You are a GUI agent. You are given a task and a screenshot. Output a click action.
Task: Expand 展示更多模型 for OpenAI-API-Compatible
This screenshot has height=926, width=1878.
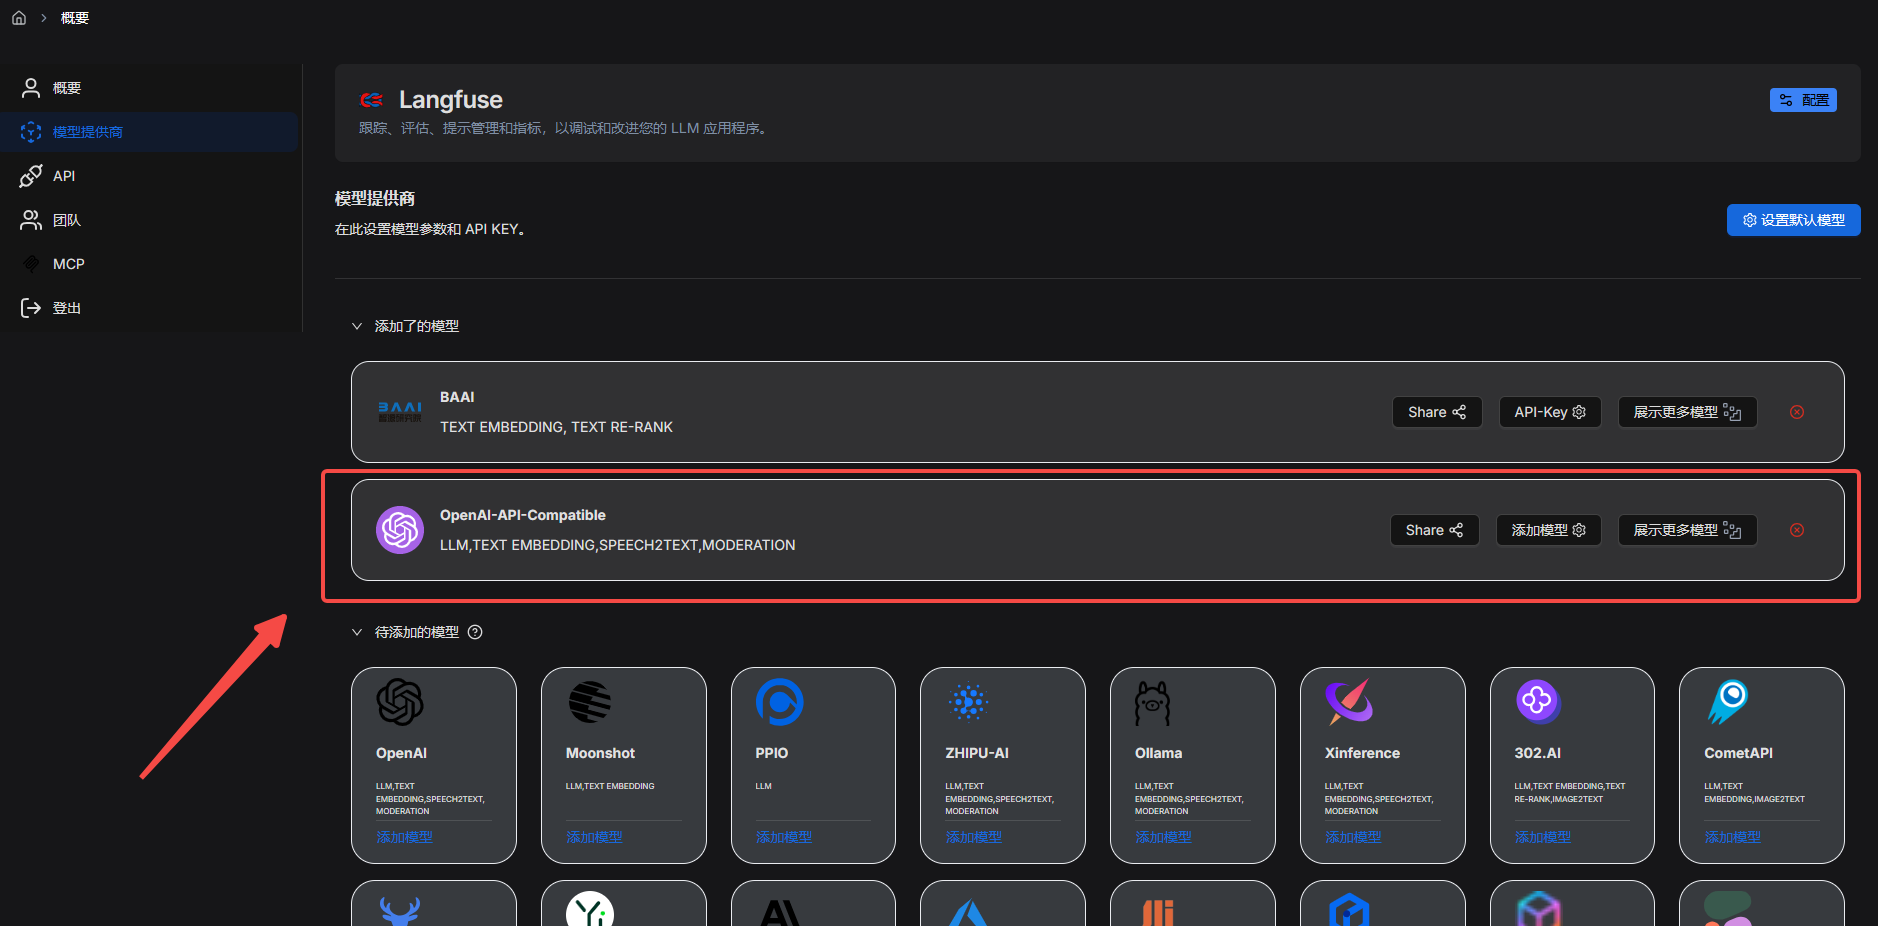(x=1687, y=530)
